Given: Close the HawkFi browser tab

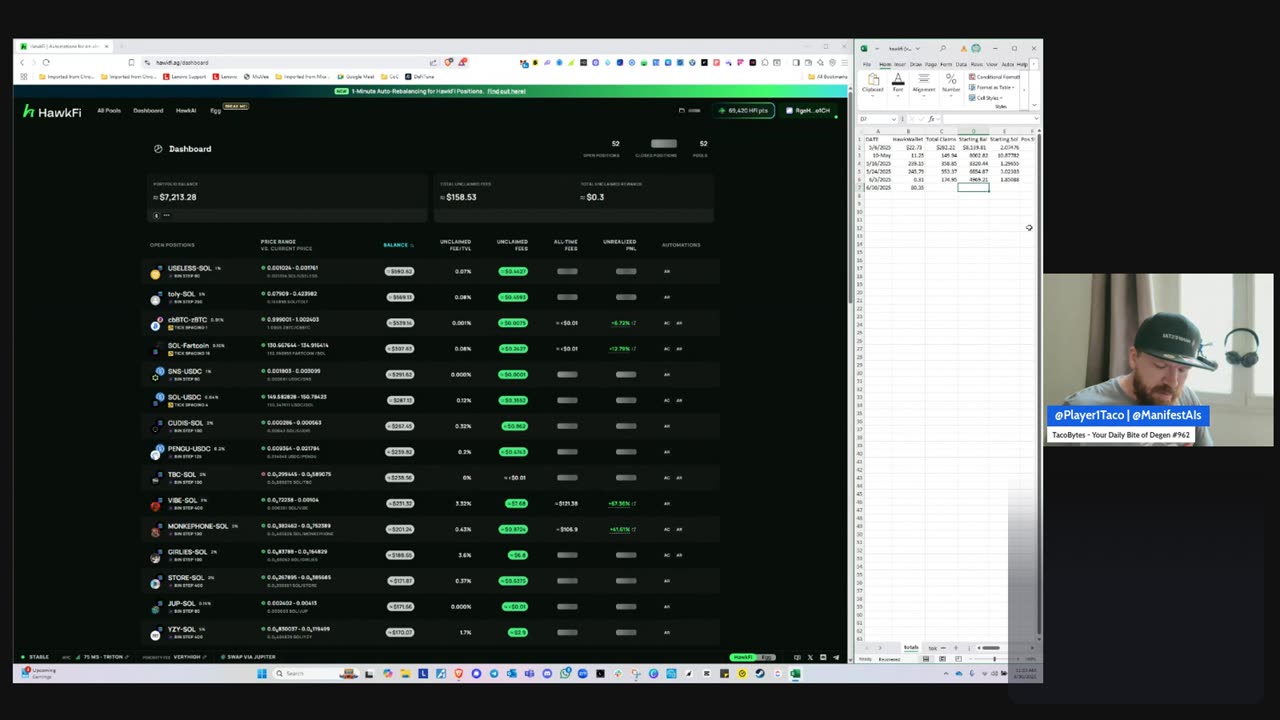Looking at the screenshot, I should (x=107, y=46).
